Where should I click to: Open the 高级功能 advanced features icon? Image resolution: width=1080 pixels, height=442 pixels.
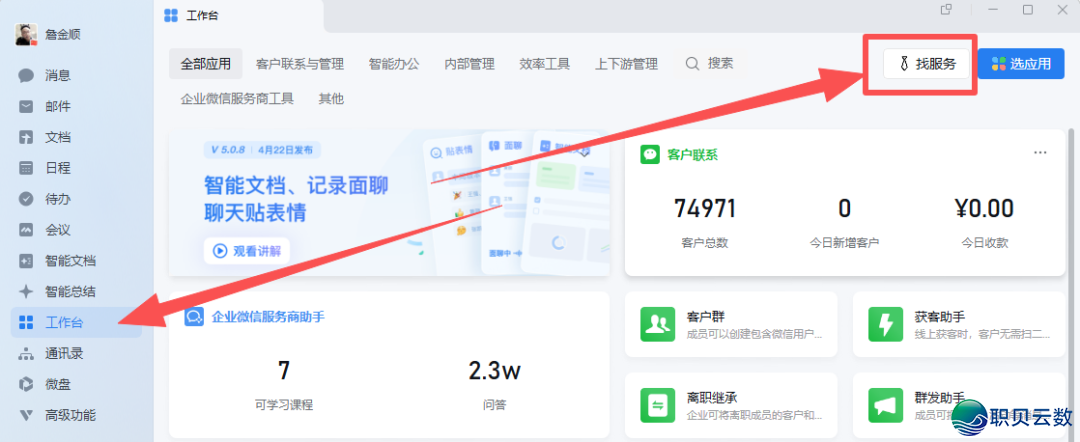26,415
